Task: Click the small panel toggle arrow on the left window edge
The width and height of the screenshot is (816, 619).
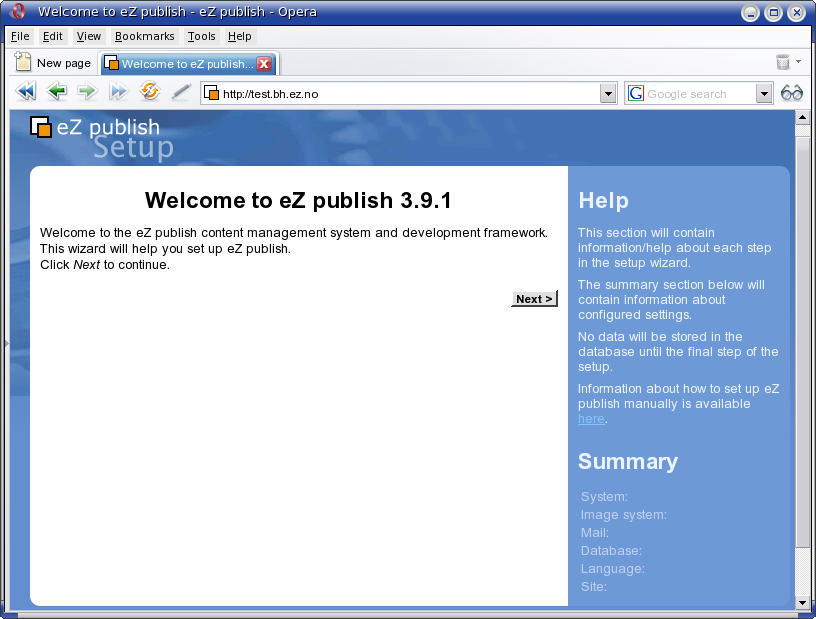Action: tap(6, 343)
